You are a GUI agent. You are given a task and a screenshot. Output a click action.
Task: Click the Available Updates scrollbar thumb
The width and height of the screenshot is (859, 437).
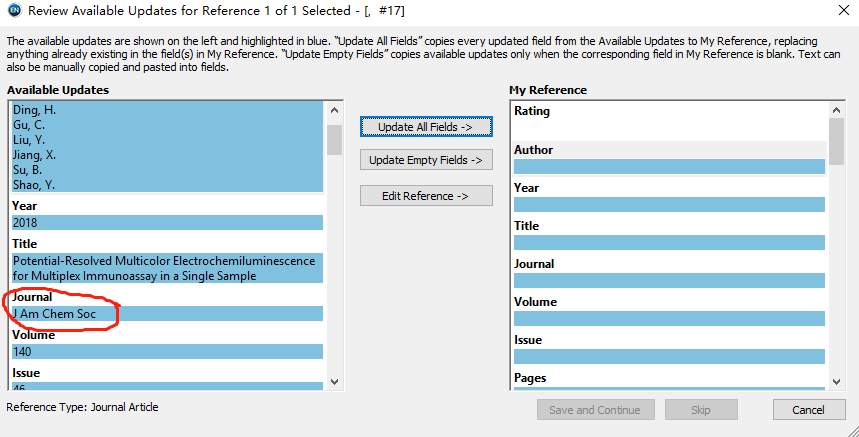coord(335,139)
